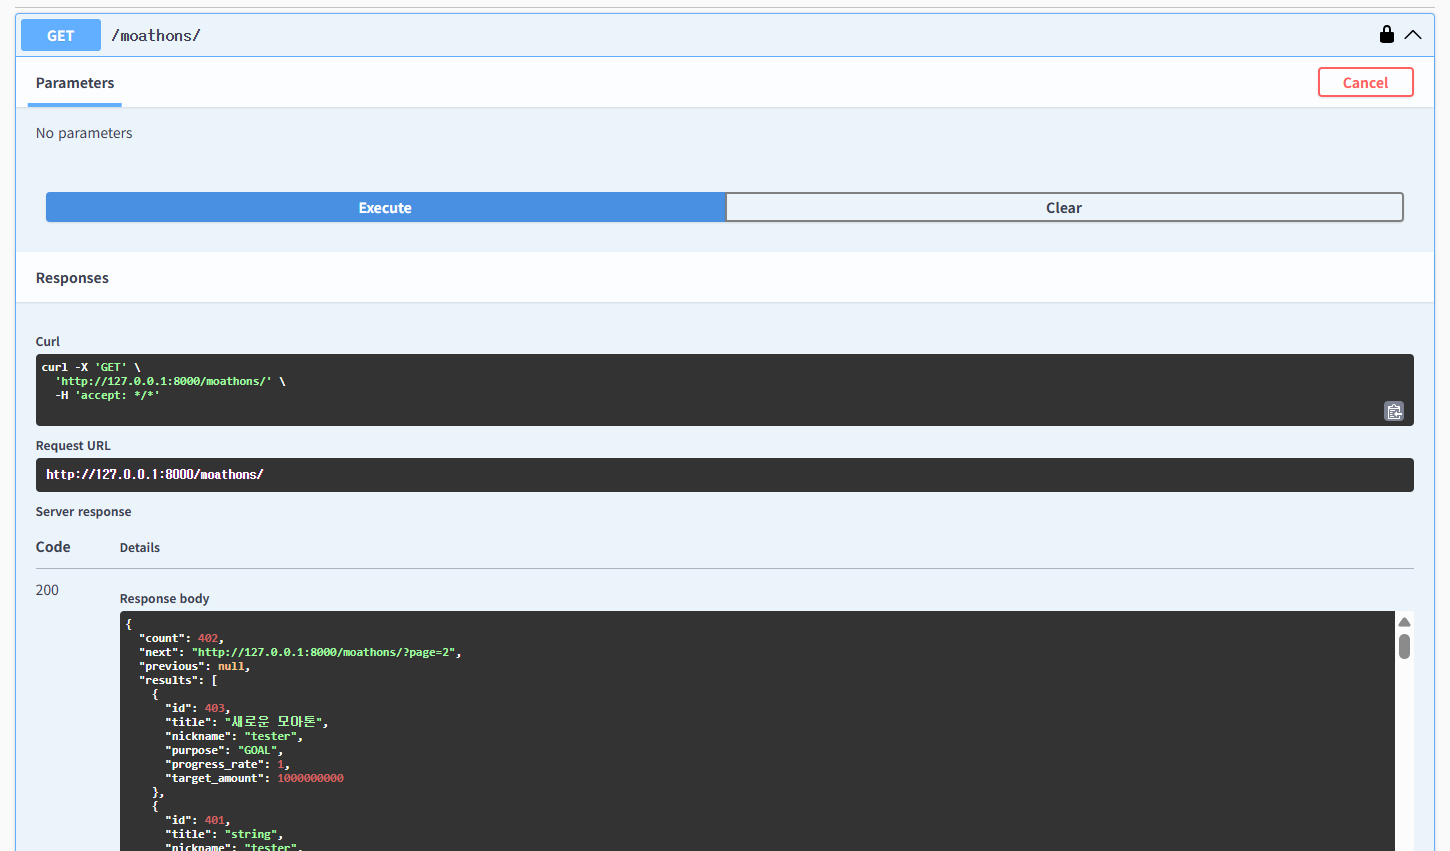Click the Response body label
The height and width of the screenshot is (851, 1450).
[x=164, y=599]
